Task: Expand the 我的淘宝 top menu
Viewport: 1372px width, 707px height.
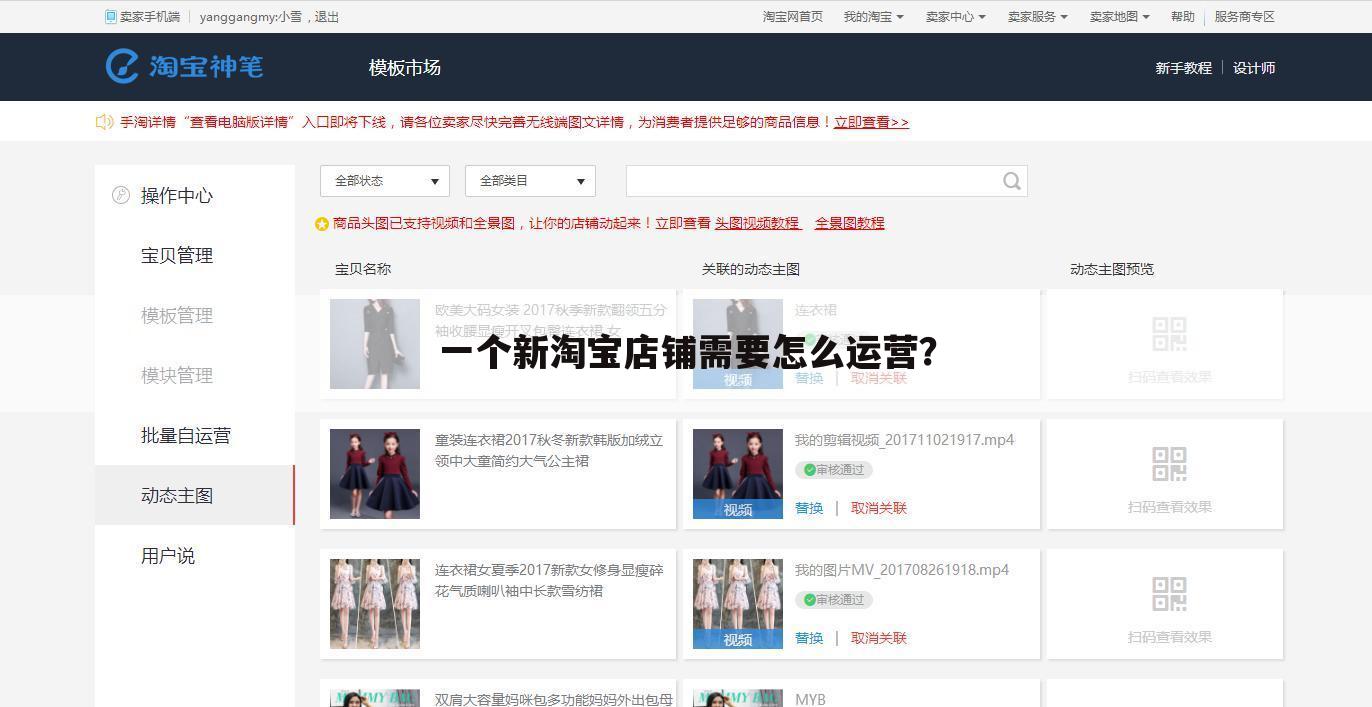Action: tap(873, 17)
